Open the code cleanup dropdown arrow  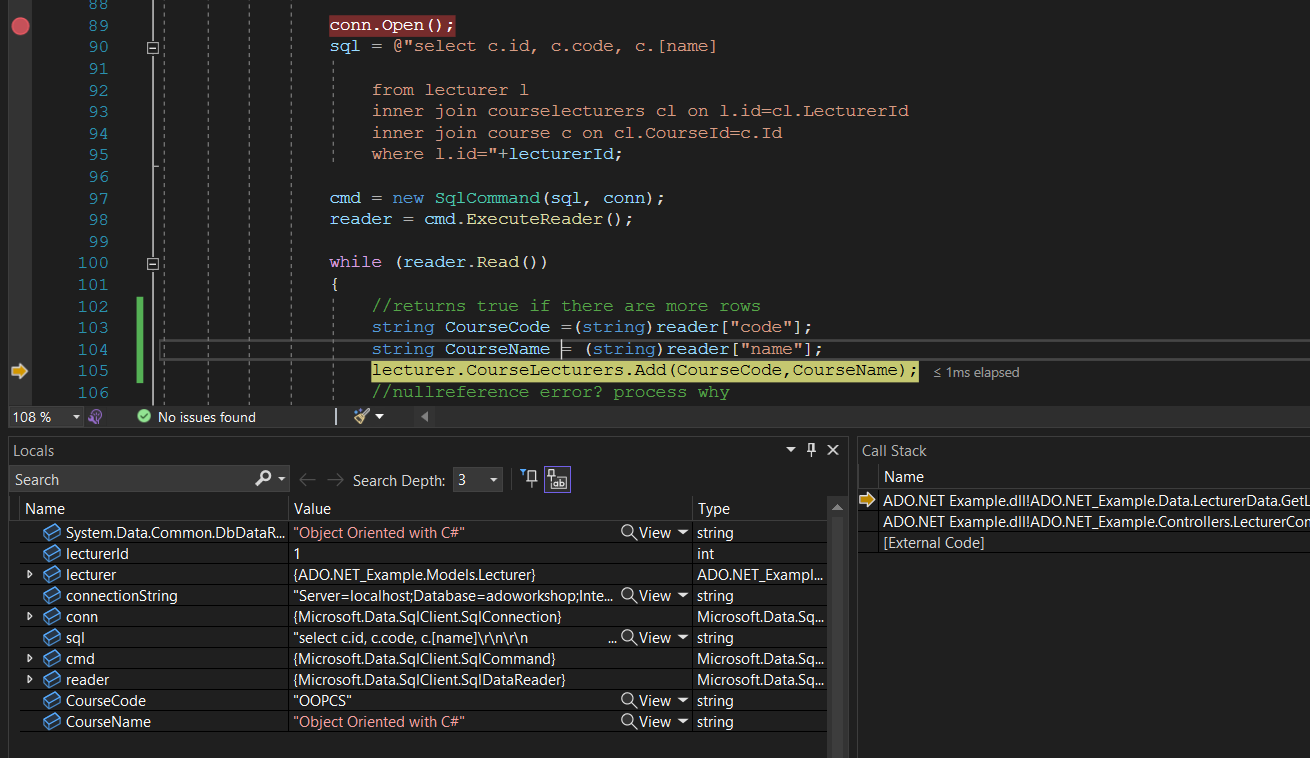tap(379, 417)
